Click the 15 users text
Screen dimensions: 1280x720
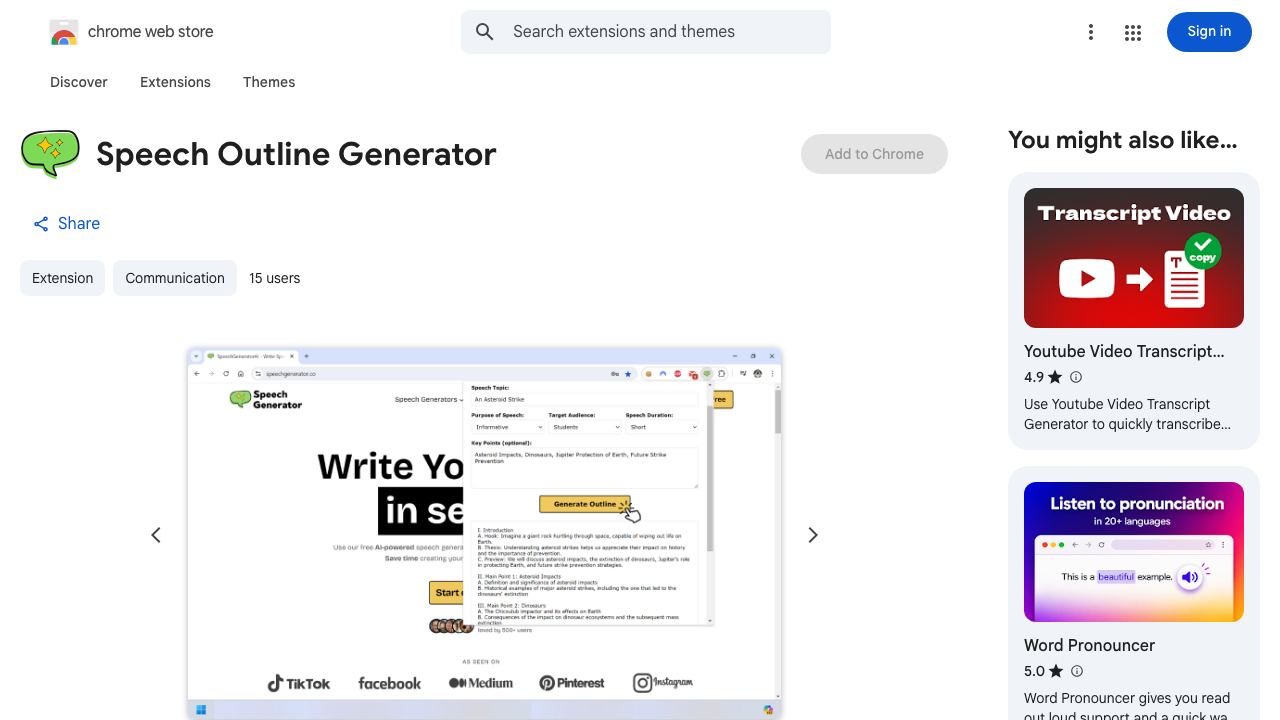pos(274,278)
